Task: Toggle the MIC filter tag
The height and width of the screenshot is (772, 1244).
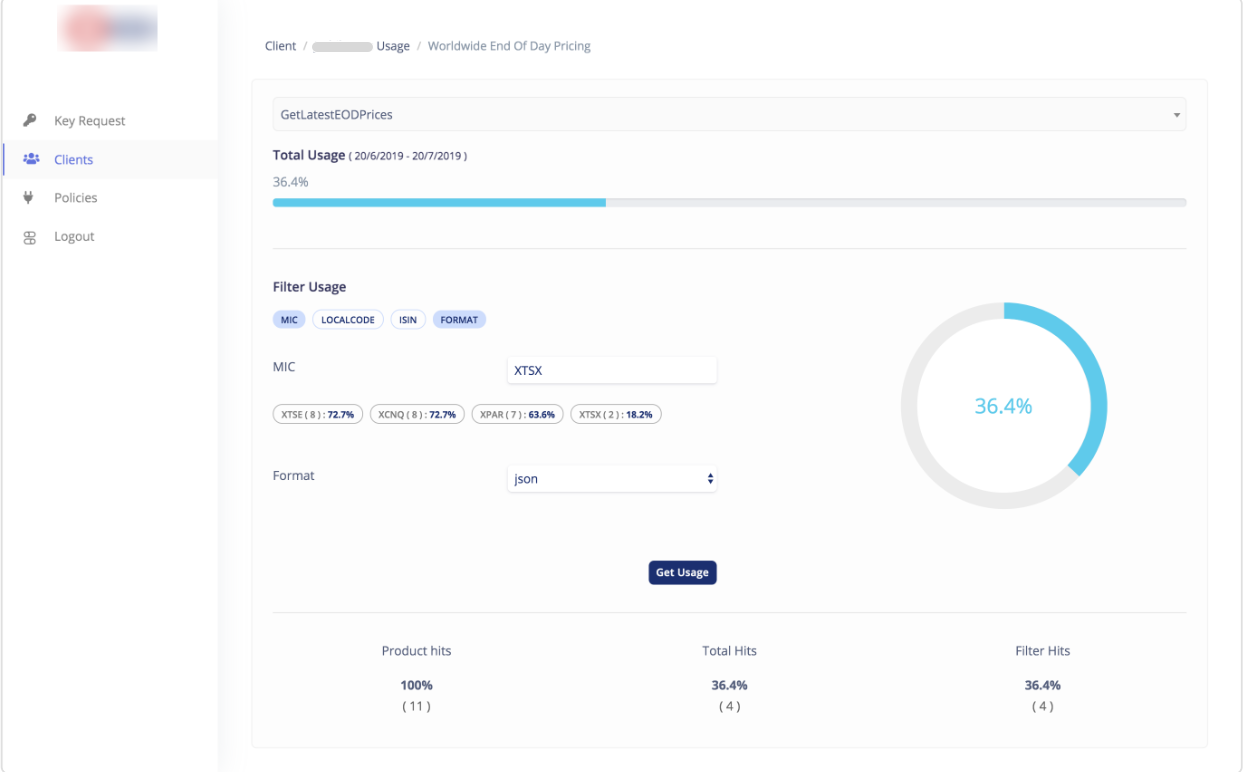Action: tap(289, 320)
